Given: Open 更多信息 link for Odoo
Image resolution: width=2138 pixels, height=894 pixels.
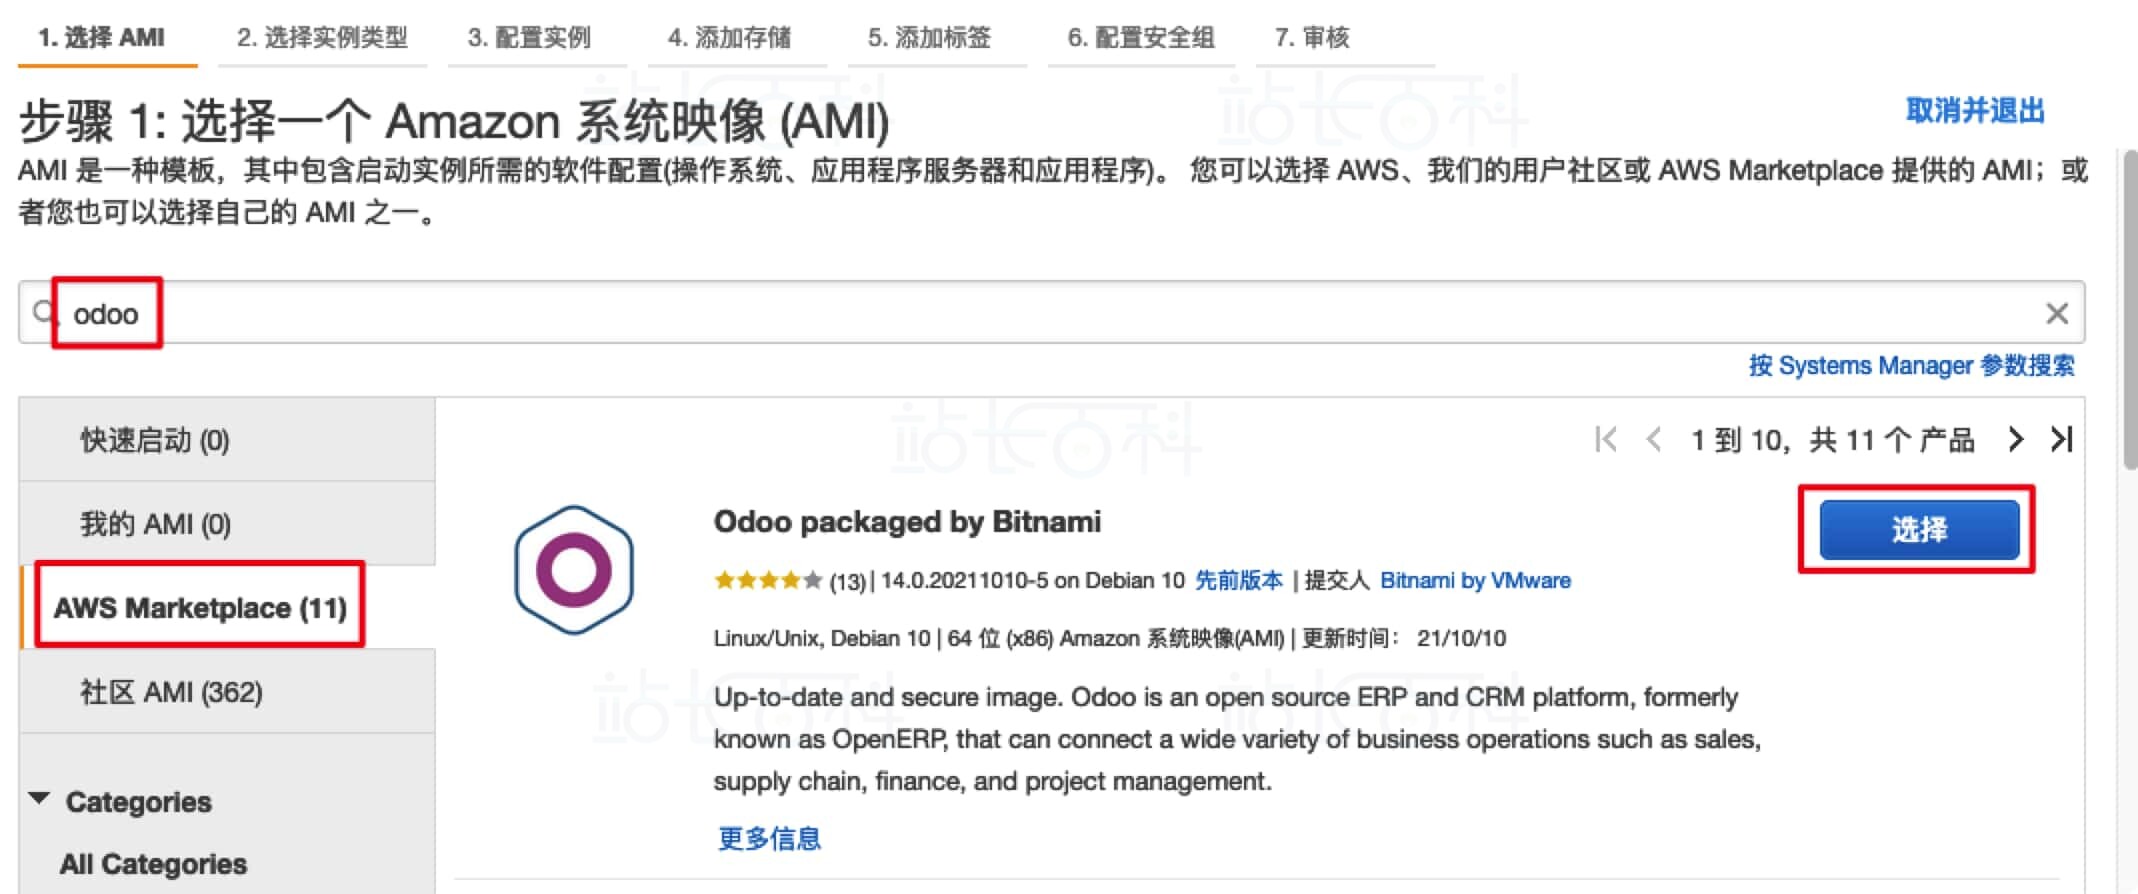Looking at the screenshot, I should 769,838.
